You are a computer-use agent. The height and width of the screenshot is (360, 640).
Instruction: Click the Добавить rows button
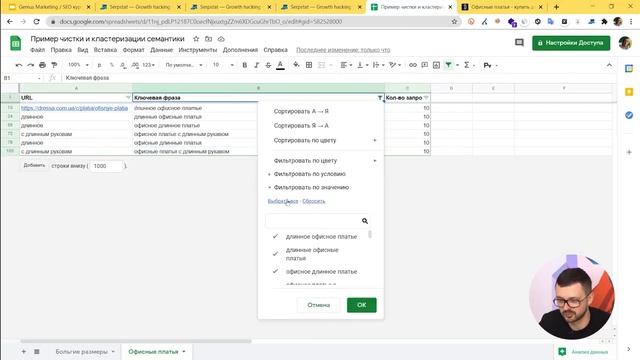pyautogui.click(x=34, y=165)
